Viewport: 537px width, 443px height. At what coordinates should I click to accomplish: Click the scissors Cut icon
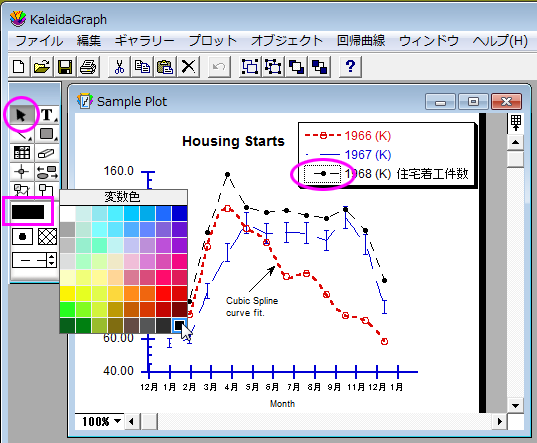(x=119, y=66)
